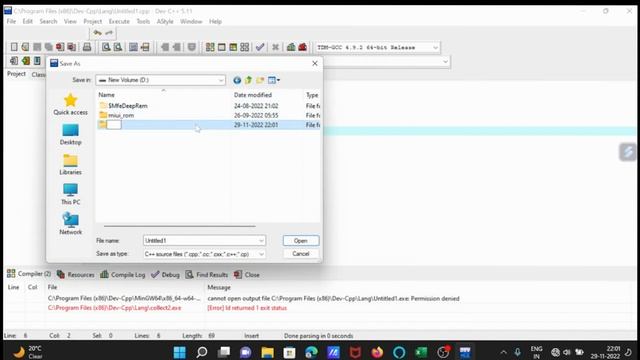Click the Compile toolbar icon
Viewport: 640px width, 360px height.
coord(210,47)
